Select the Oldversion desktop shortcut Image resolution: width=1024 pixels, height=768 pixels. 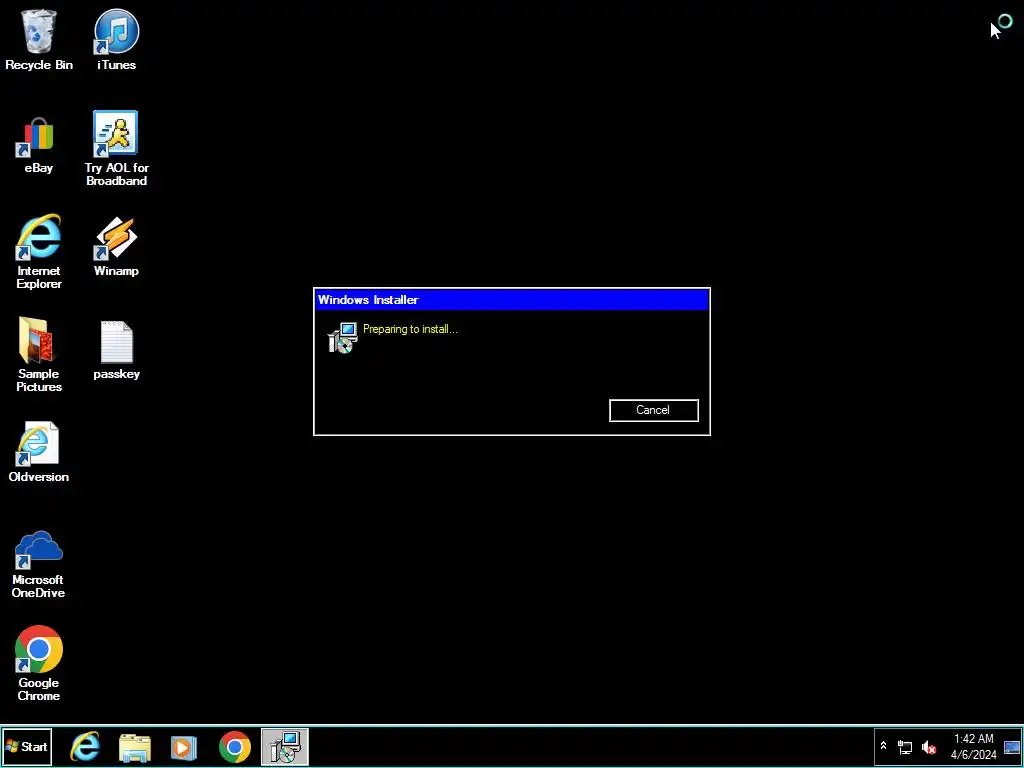click(39, 452)
